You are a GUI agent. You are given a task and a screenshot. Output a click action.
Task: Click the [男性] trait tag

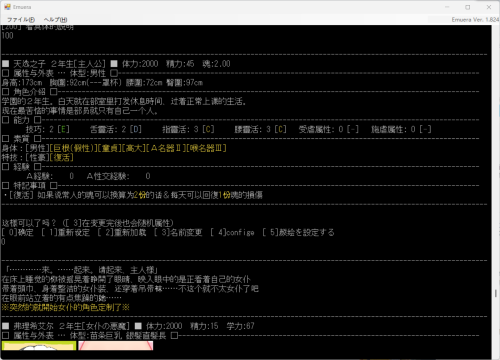coord(37,148)
